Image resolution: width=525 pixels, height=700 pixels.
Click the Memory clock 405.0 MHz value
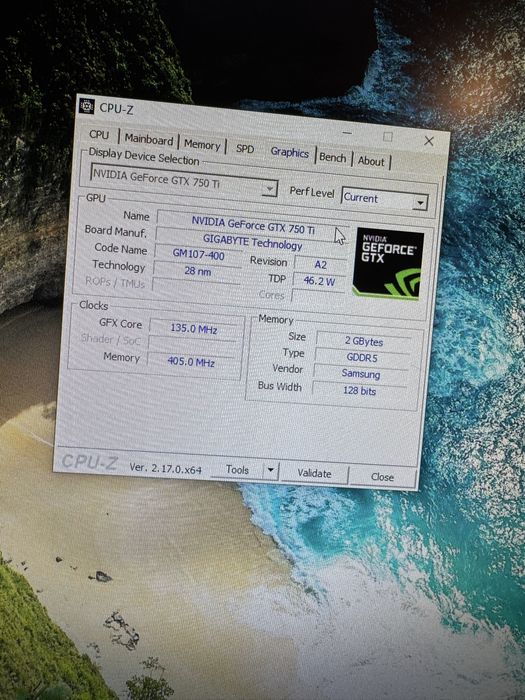(191, 362)
